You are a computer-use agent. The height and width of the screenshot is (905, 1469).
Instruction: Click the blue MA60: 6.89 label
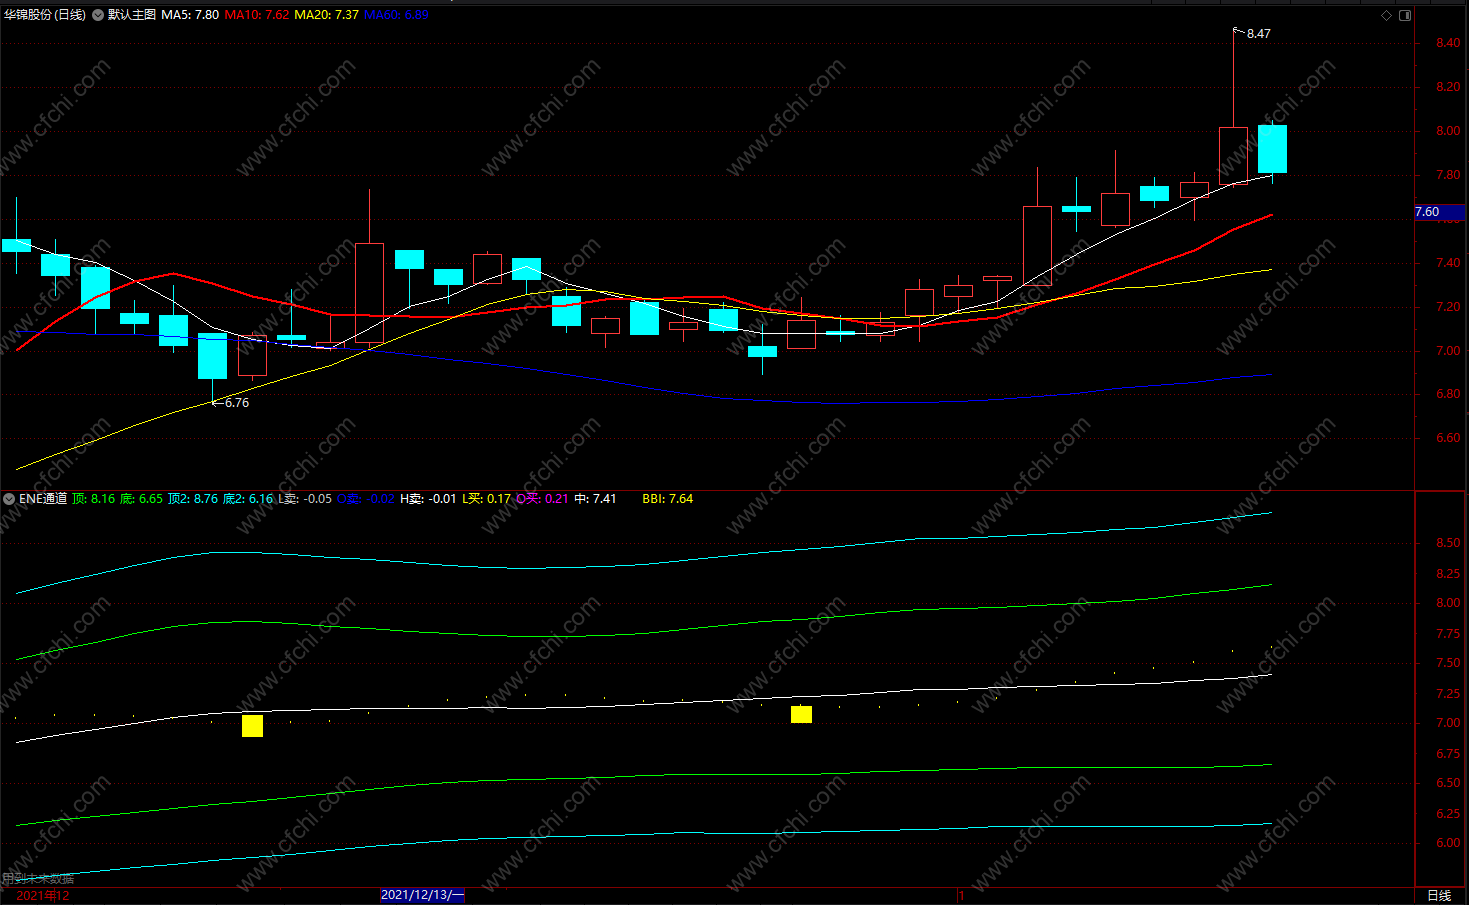tap(396, 15)
